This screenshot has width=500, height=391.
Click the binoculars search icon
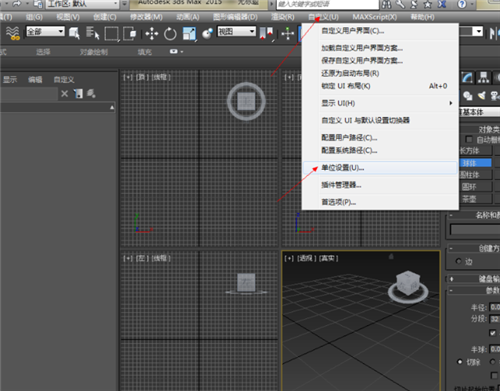(386, 4)
